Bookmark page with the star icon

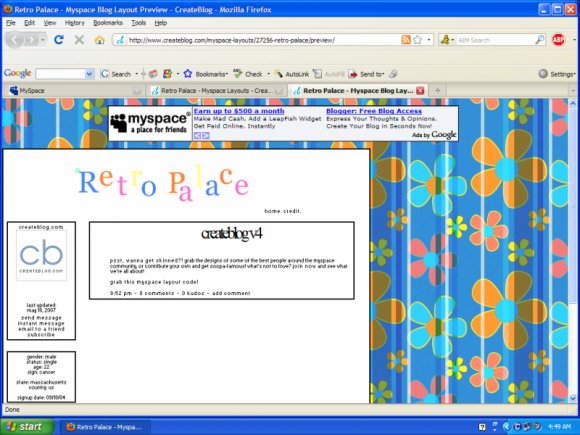click(x=417, y=40)
